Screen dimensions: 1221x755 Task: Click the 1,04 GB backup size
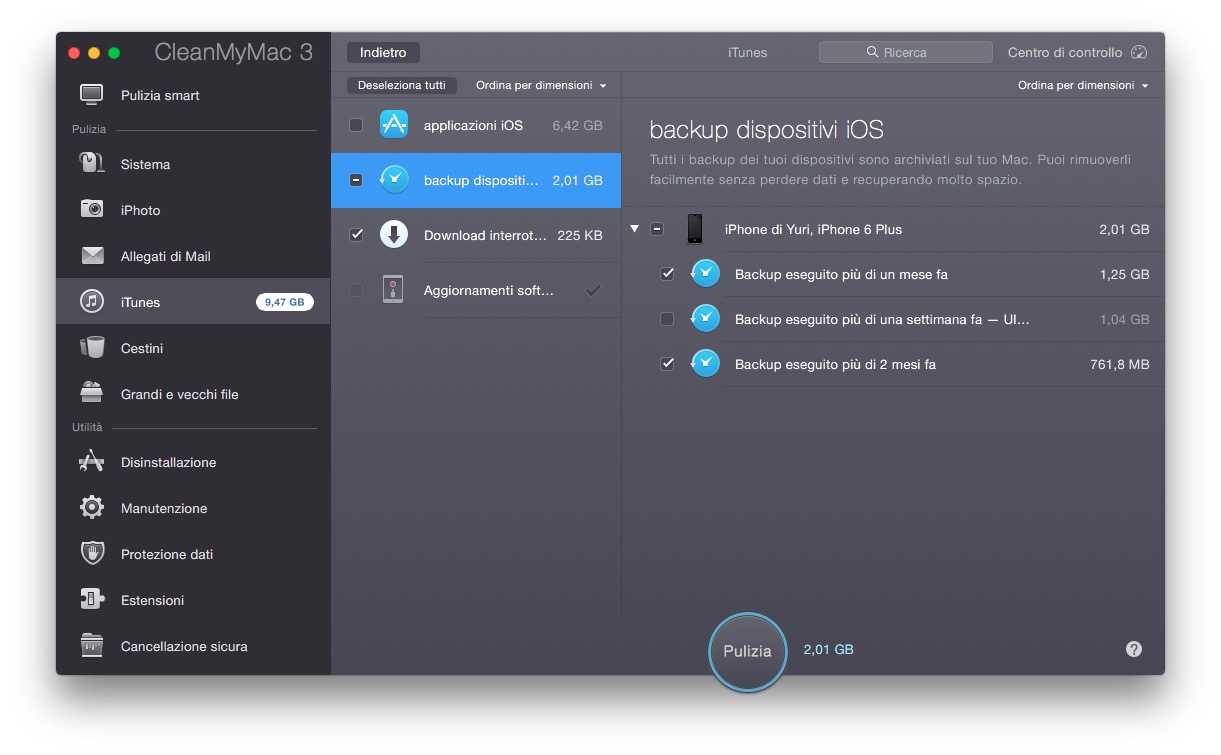pos(1124,319)
